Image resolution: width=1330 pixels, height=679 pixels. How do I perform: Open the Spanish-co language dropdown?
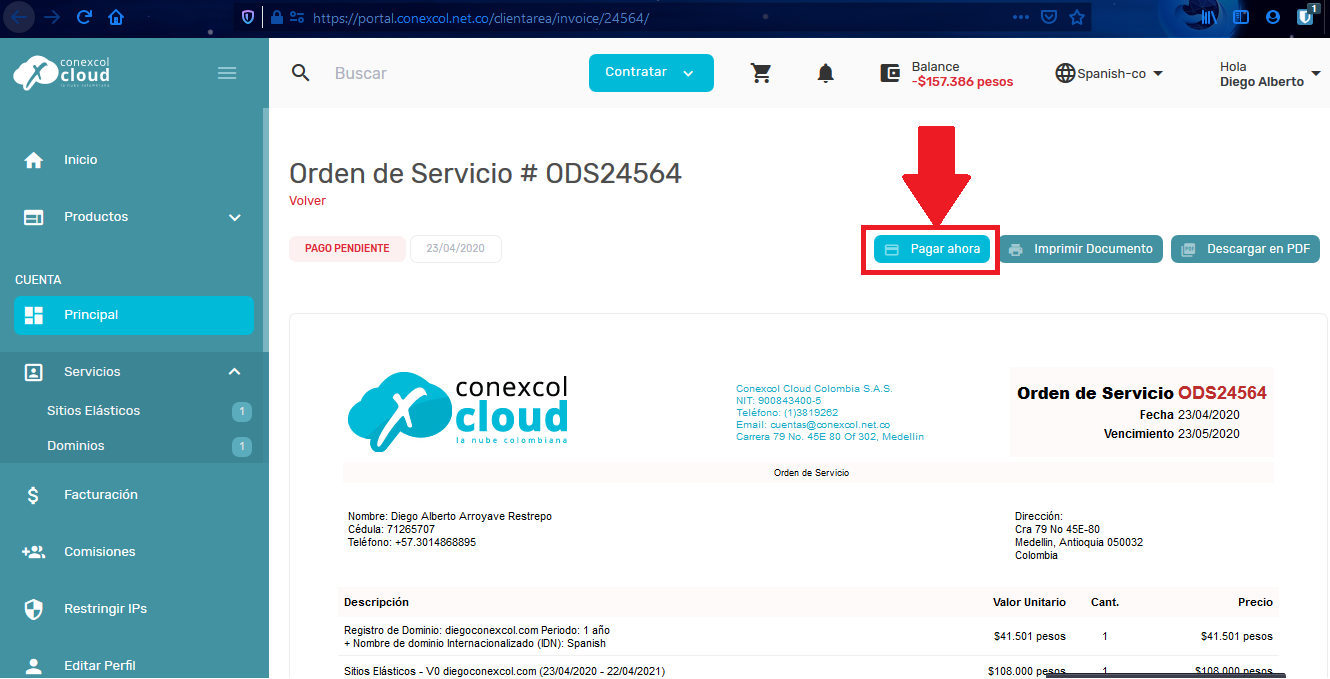[x=1110, y=74]
